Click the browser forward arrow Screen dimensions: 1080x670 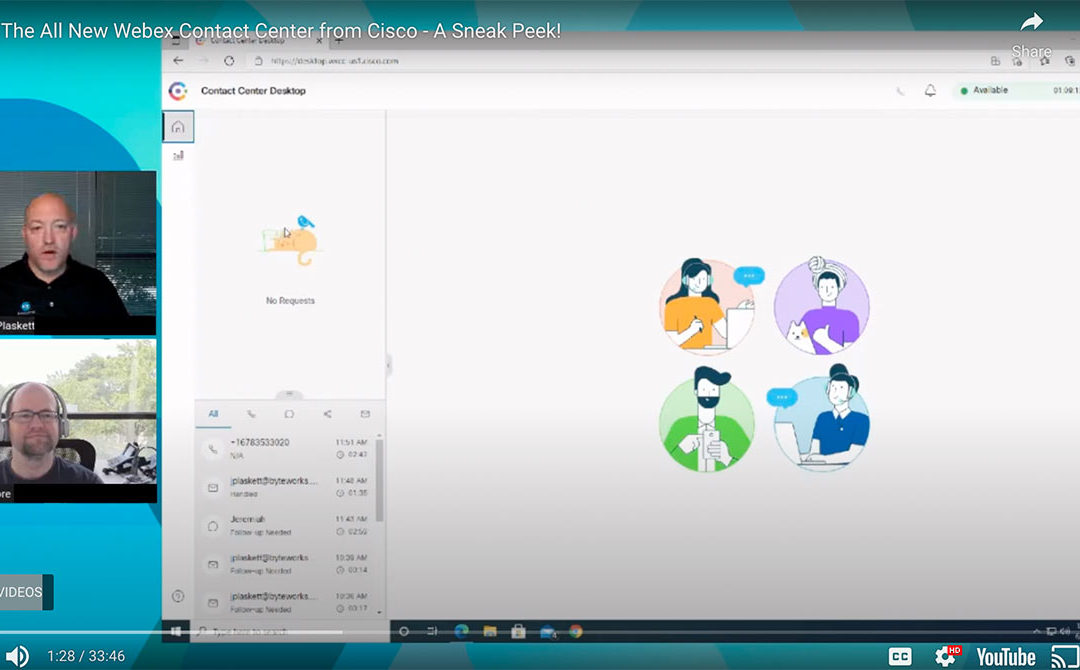[204, 61]
